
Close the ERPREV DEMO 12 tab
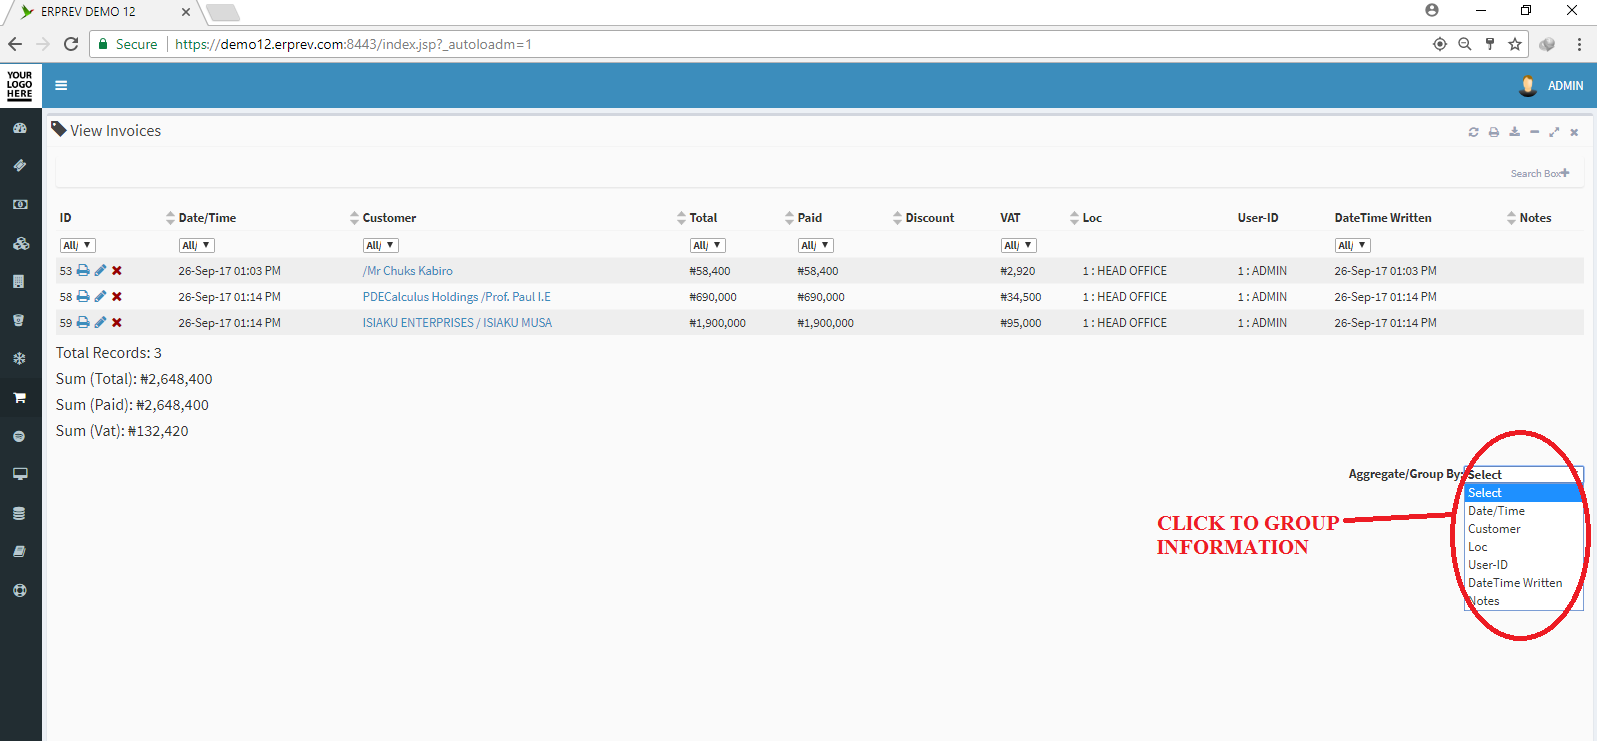pyautogui.click(x=185, y=12)
